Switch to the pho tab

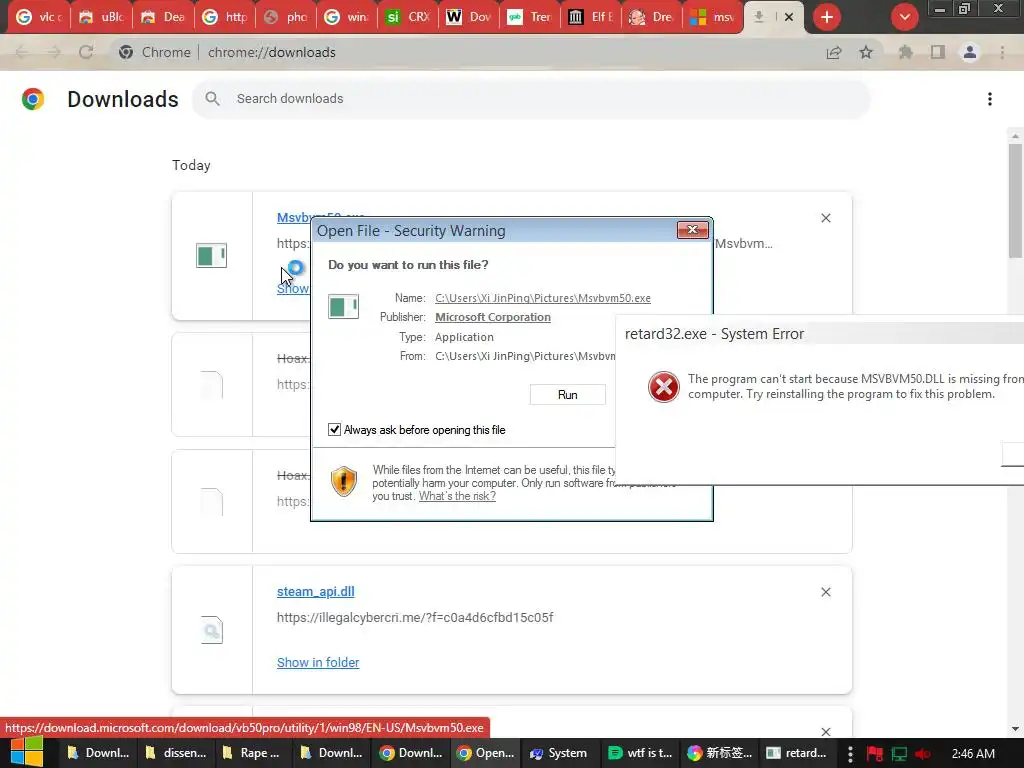[285, 17]
